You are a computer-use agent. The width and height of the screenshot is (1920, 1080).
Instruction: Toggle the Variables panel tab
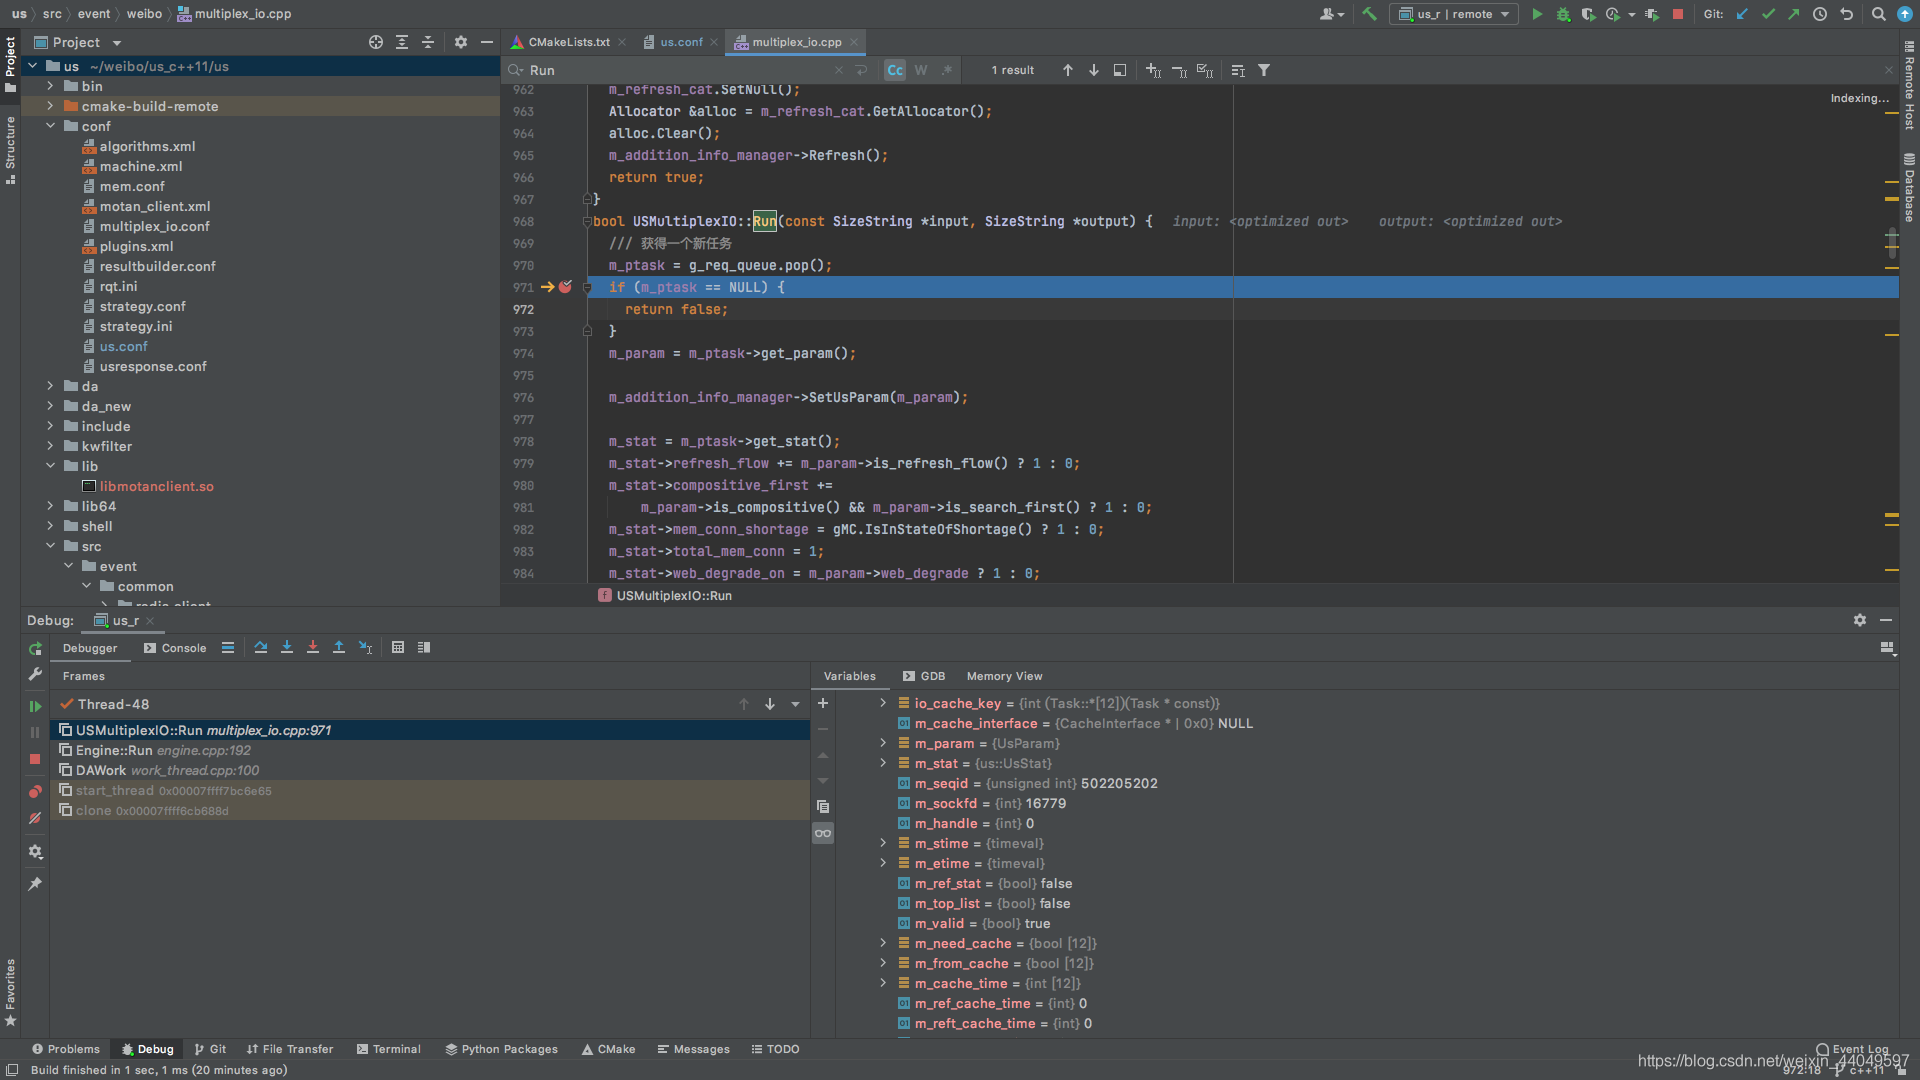[849, 675]
